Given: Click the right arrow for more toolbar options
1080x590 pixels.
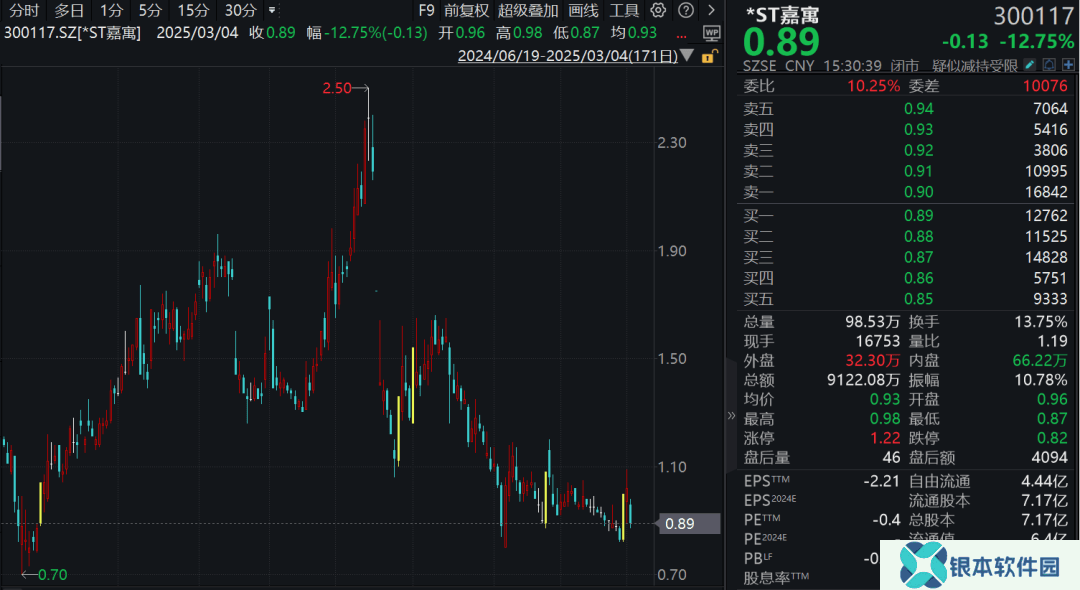Looking at the screenshot, I should pyautogui.click(x=712, y=10).
